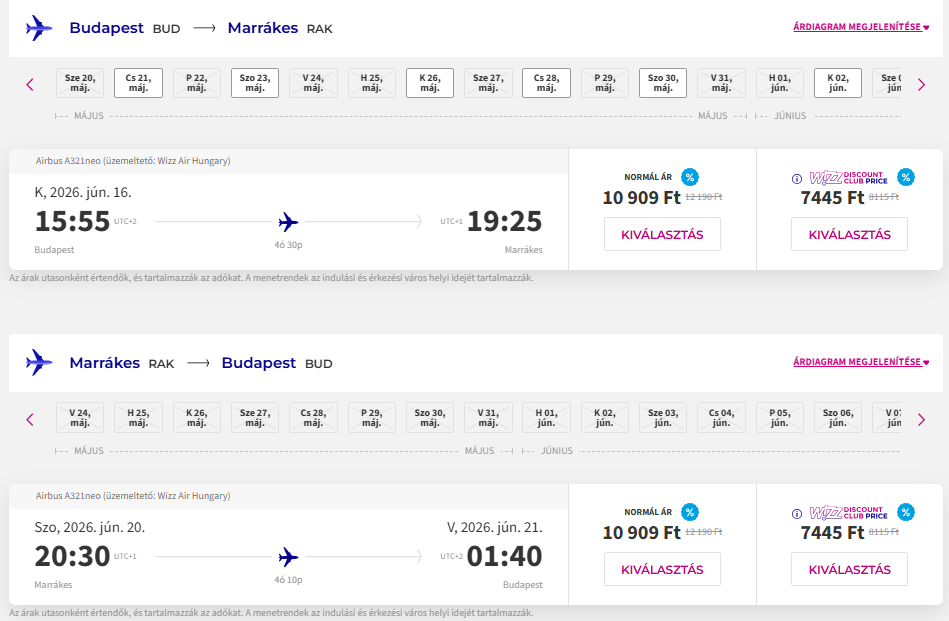This screenshot has width=949, height=621.
Task: Show later outbound dates with the right arrow
Action: click(x=921, y=85)
